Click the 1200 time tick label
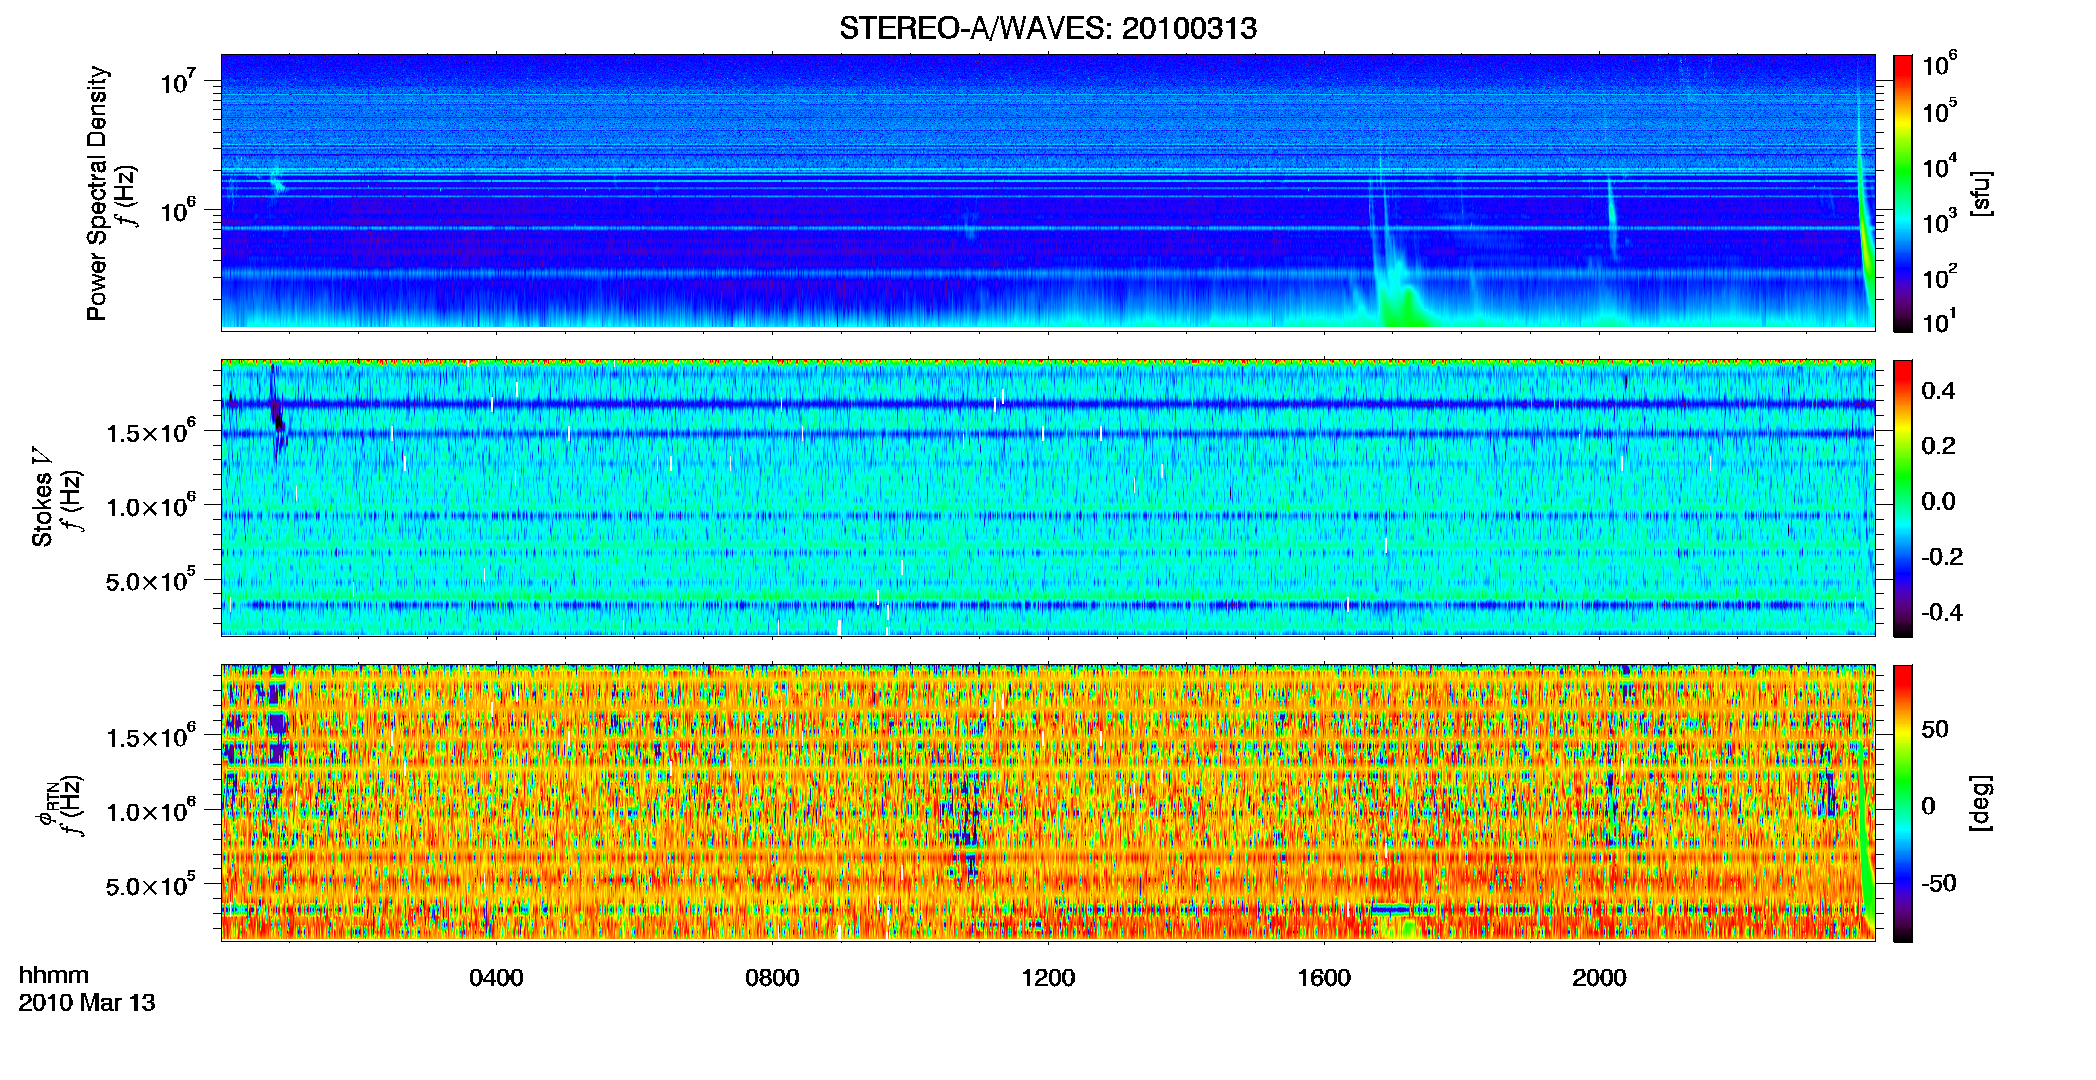2096x1080 pixels. tap(1048, 978)
